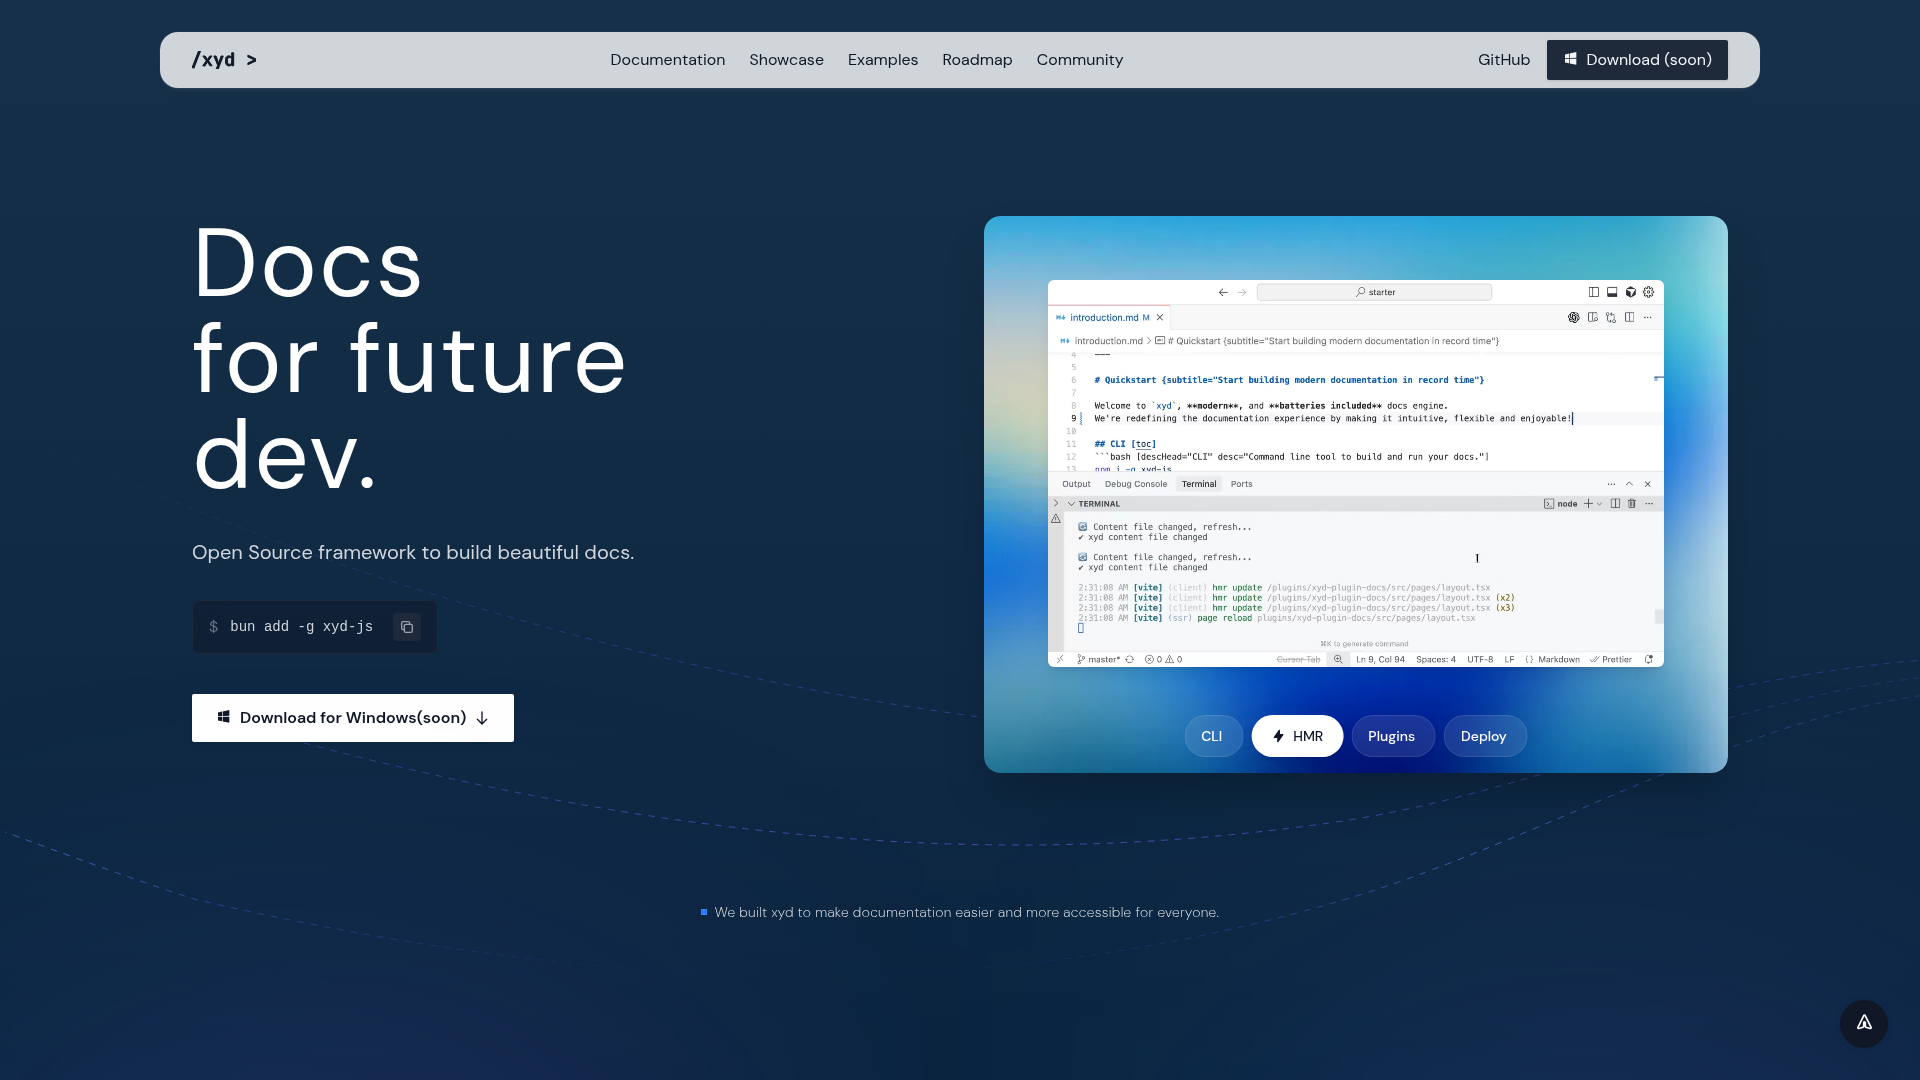The width and height of the screenshot is (1920, 1080).
Task: Switch the preview to CLI
Action: tap(1212, 736)
